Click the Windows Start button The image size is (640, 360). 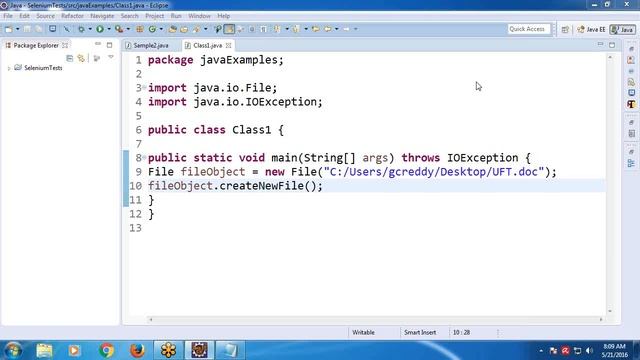[13, 350]
